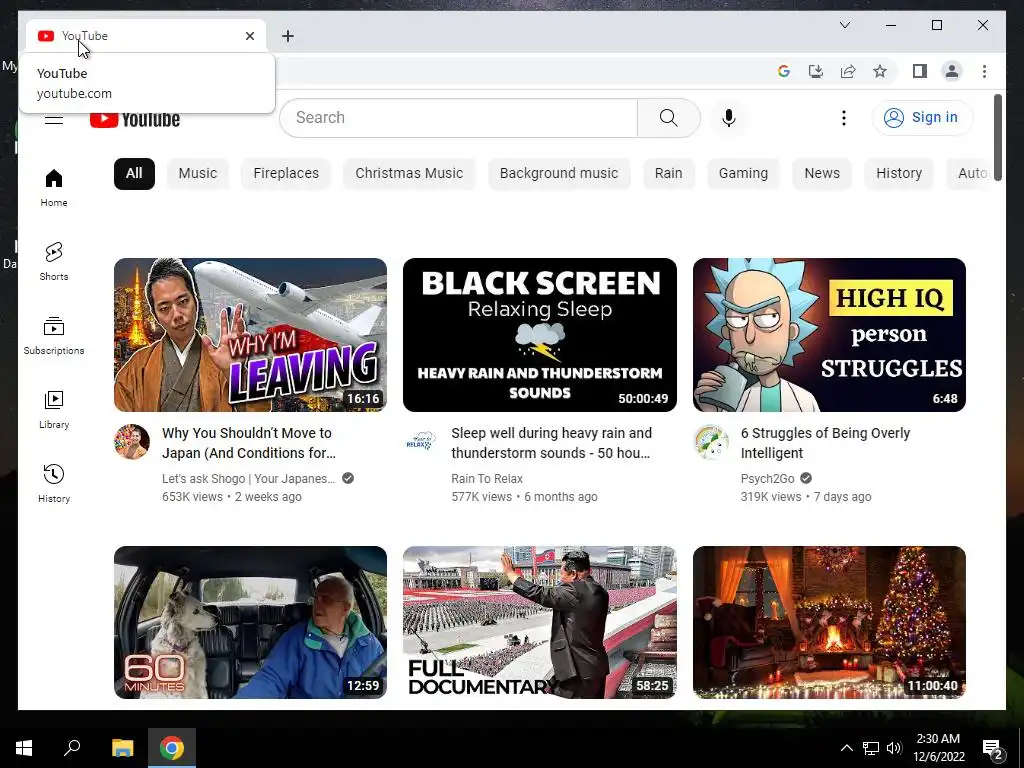Open the Full Documentary video thumbnail

click(x=539, y=622)
